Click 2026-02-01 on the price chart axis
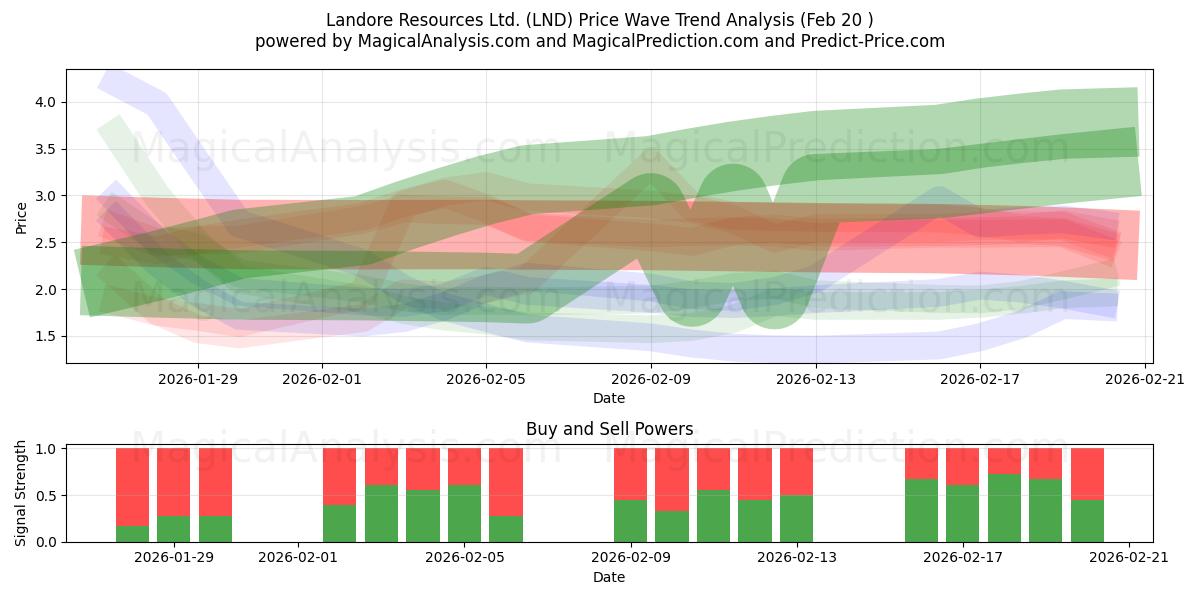The height and width of the screenshot is (600, 1200). click(322, 378)
